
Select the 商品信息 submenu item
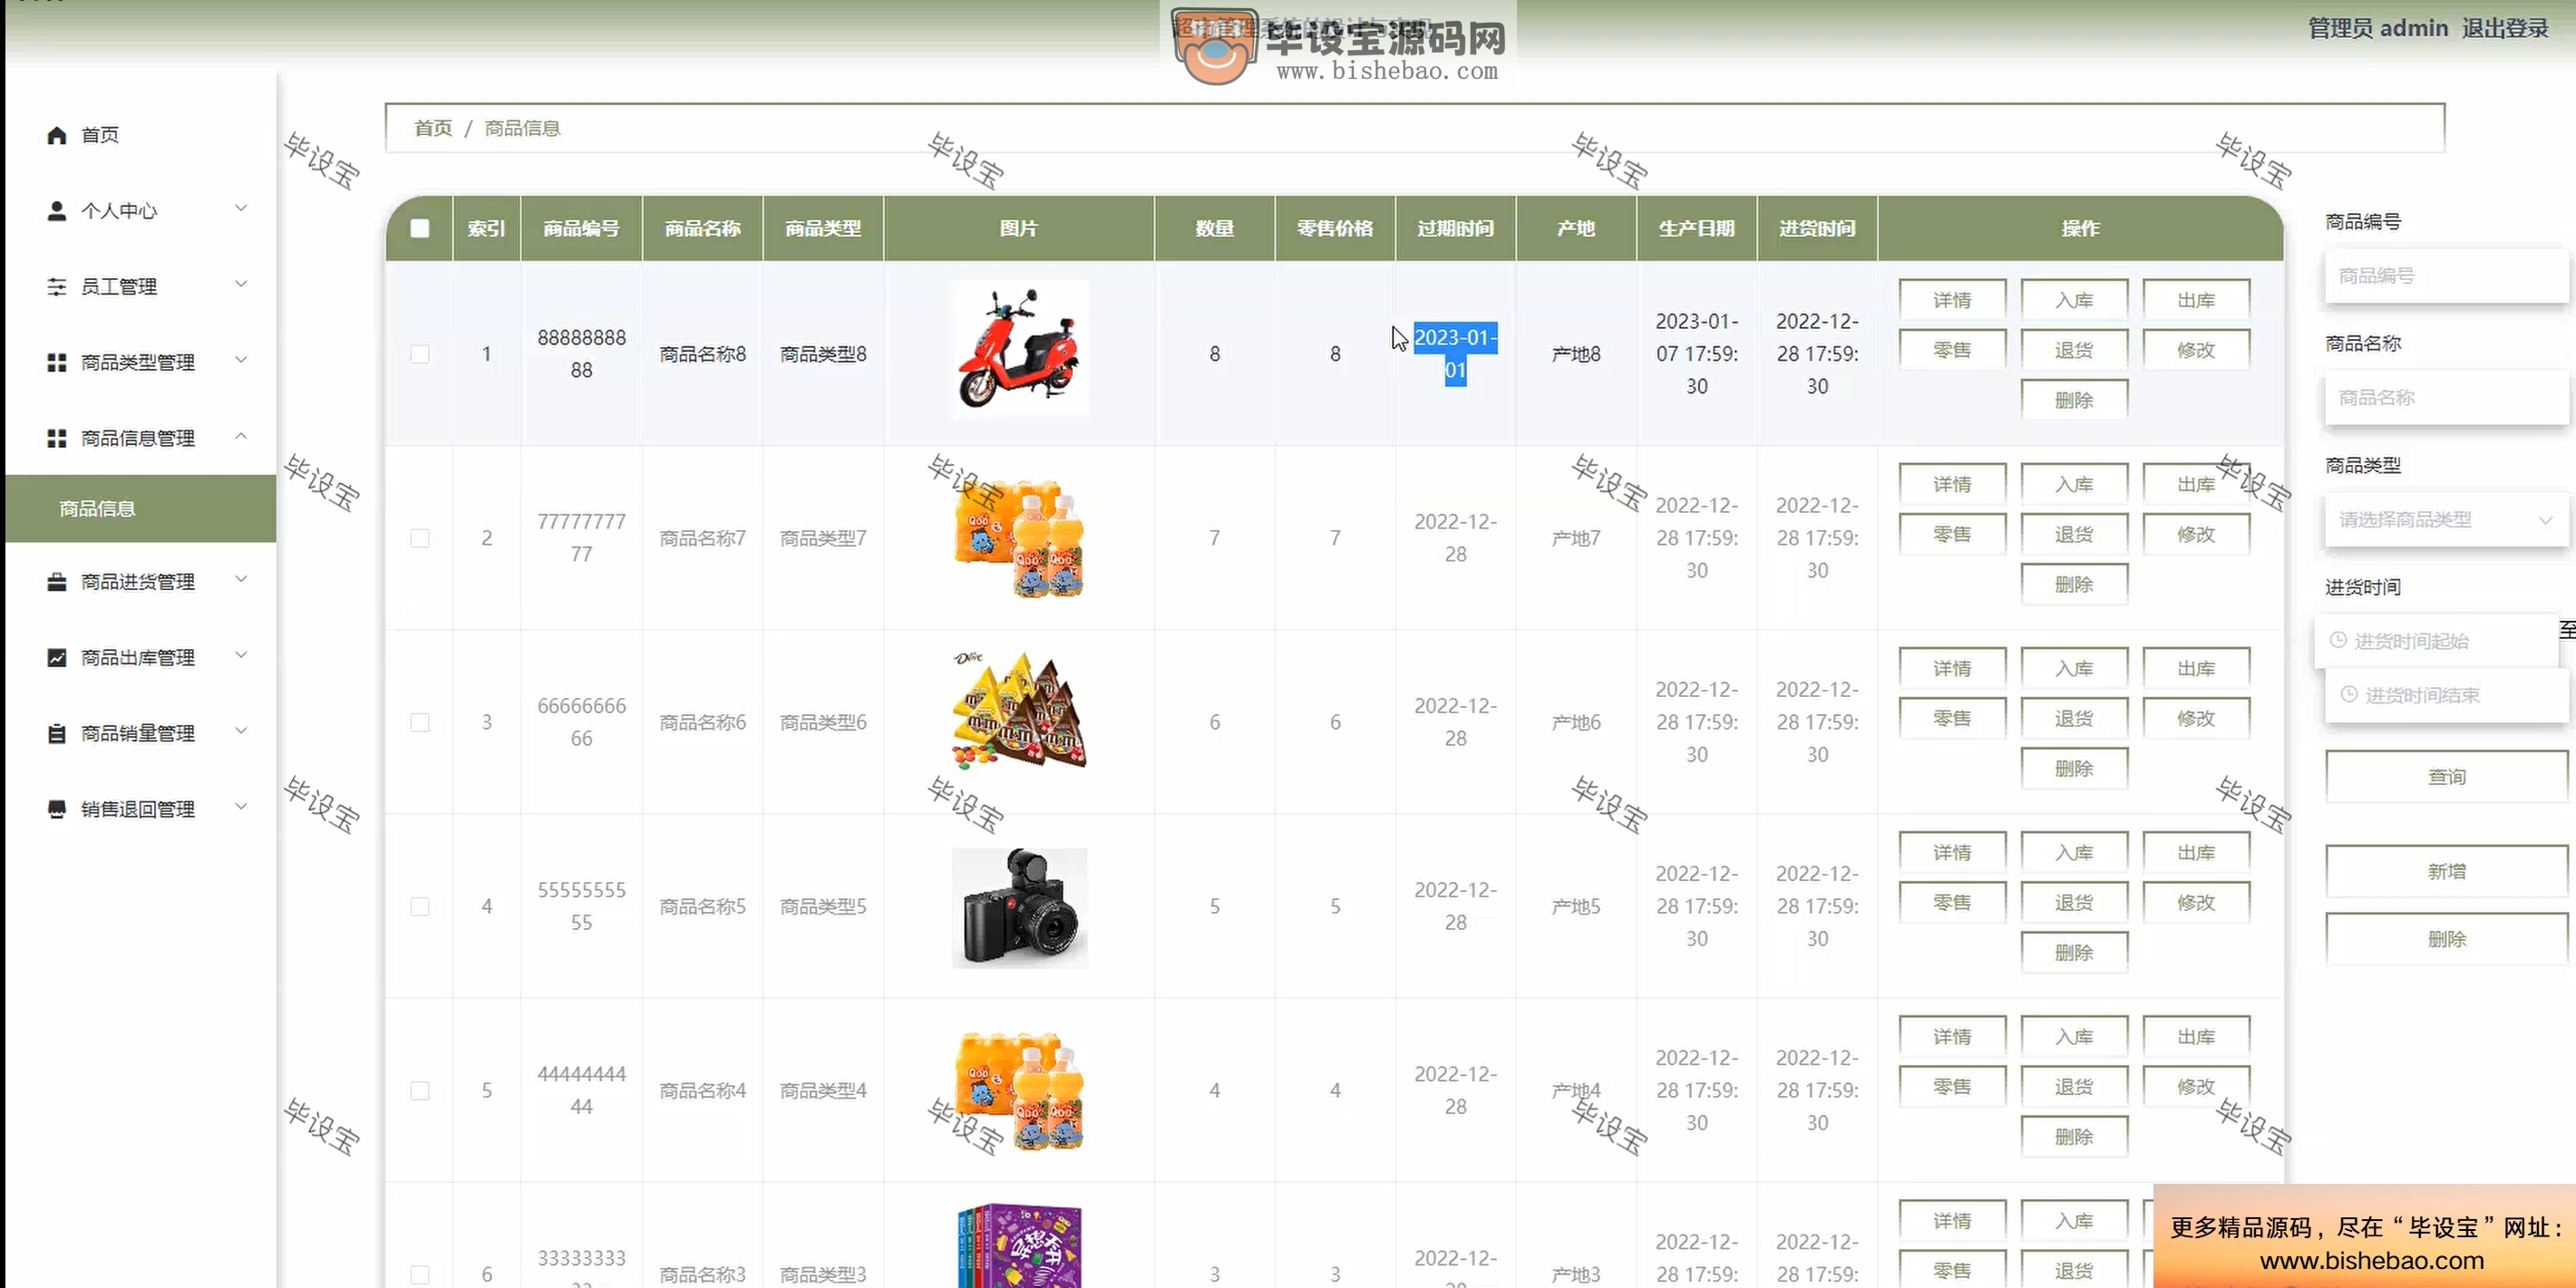140,509
